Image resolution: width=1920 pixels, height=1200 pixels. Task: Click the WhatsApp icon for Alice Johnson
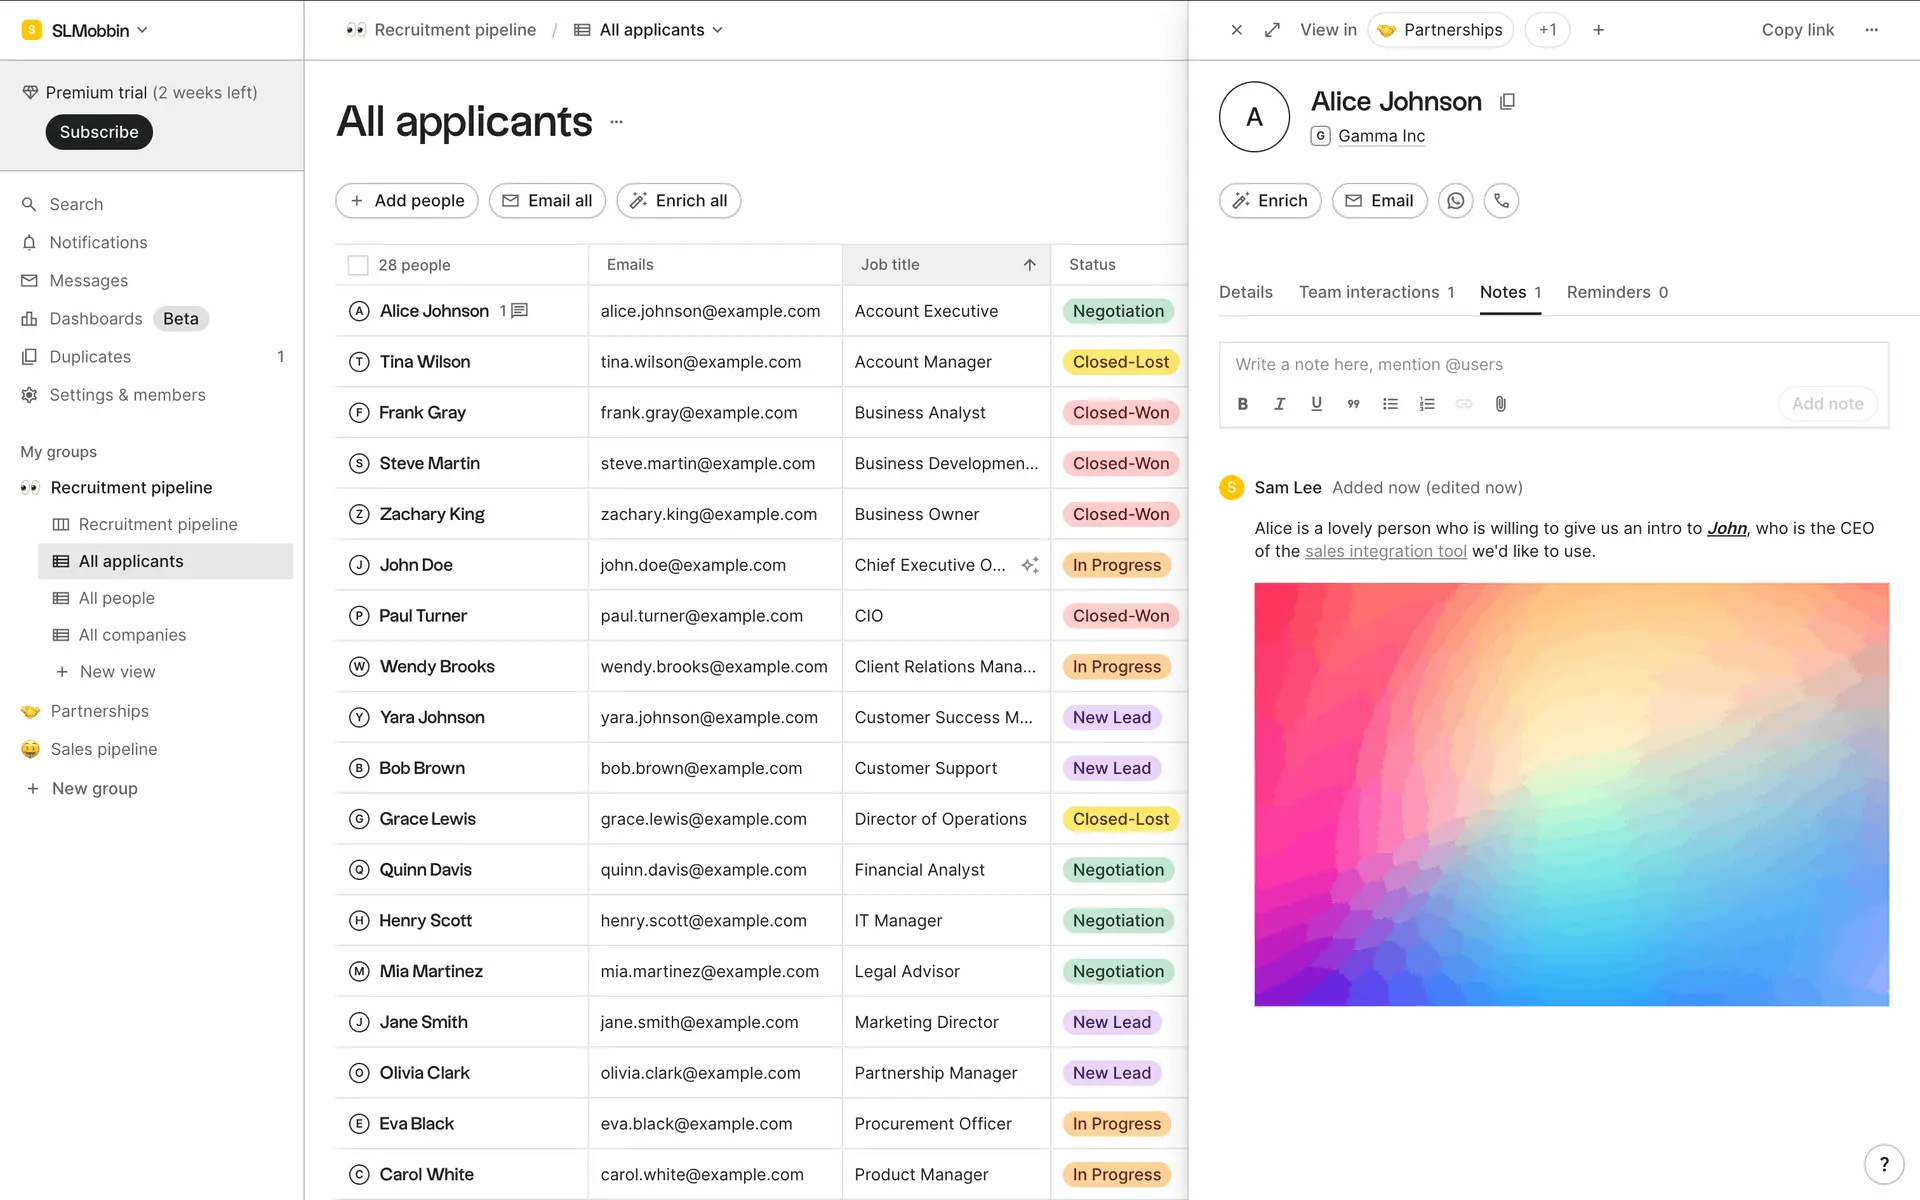[x=1455, y=201]
